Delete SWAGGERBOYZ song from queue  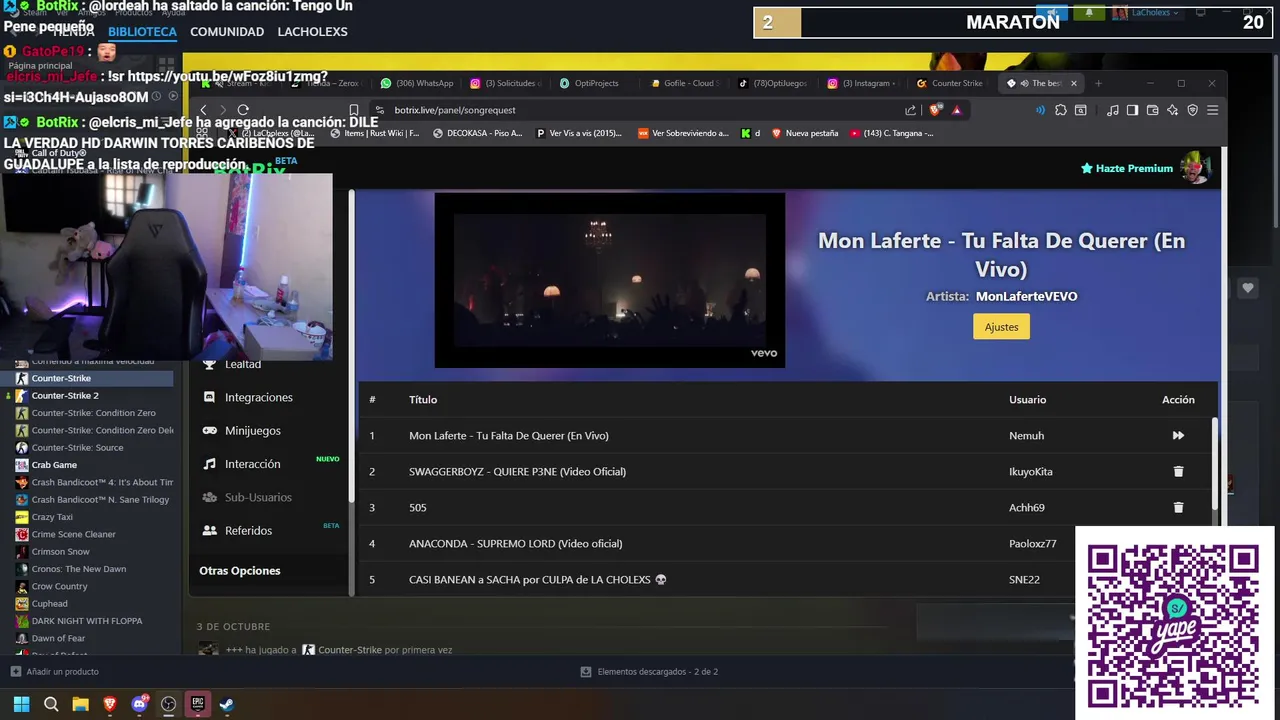coord(1178,471)
